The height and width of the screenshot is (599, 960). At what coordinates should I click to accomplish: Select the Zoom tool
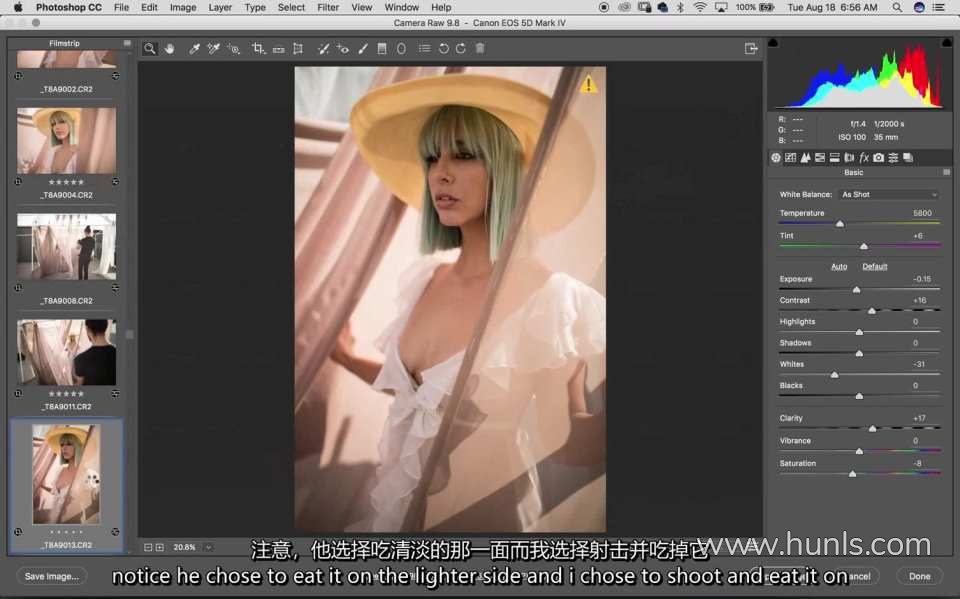click(149, 48)
